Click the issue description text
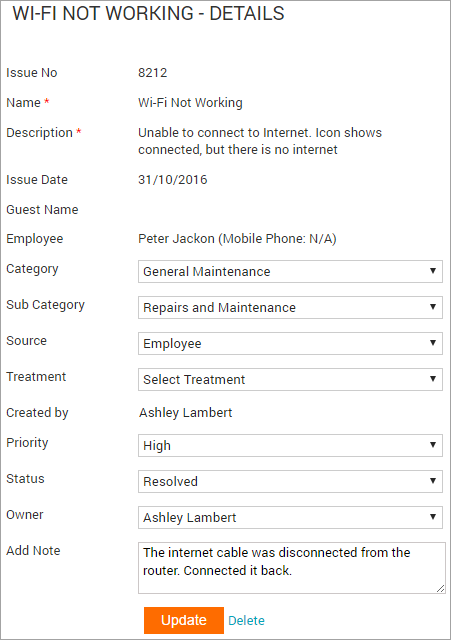This screenshot has height=640, width=451. coord(260,141)
